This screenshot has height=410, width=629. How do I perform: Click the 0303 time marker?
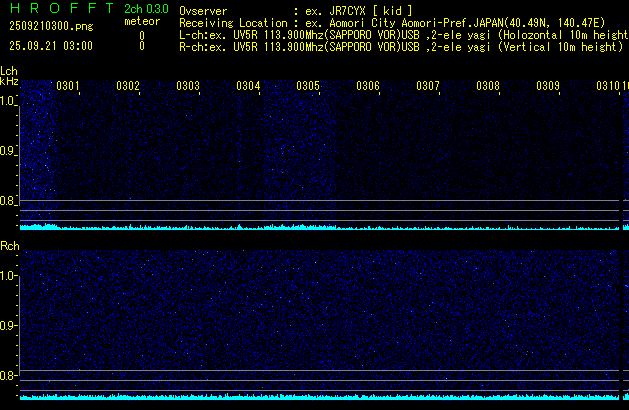(x=188, y=86)
